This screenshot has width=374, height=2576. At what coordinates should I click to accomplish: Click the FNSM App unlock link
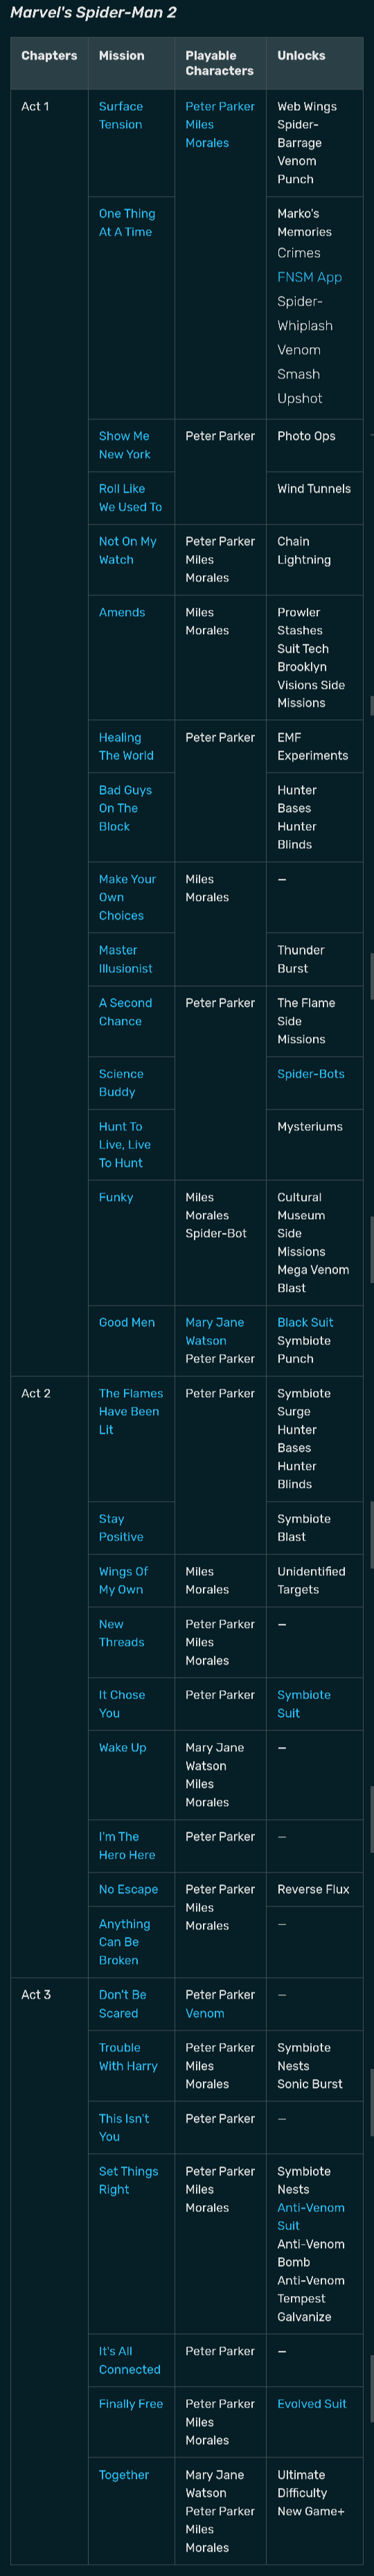[309, 277]
